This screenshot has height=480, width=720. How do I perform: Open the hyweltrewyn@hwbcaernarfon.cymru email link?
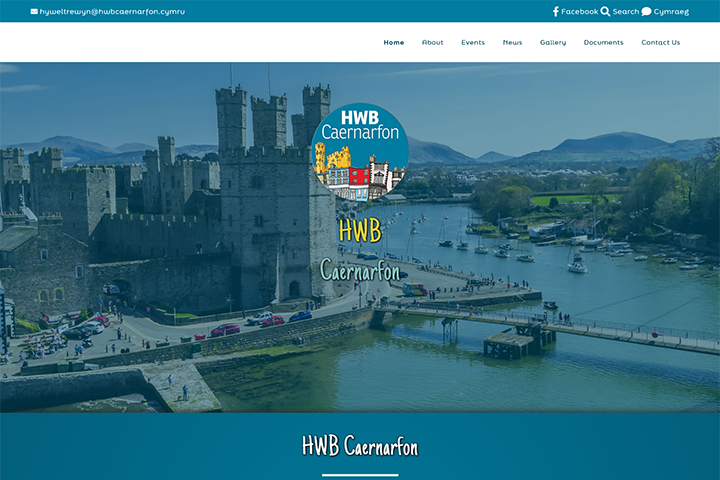[112, 11]
